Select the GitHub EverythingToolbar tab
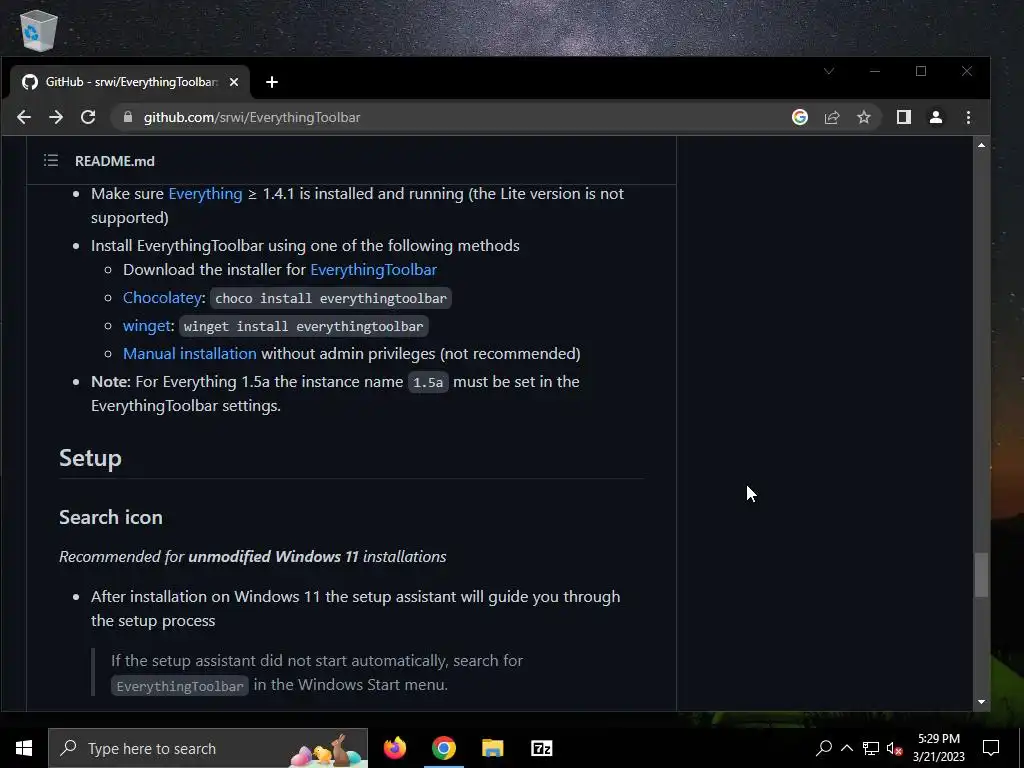The image size is (1024, 768). [130, 82]
